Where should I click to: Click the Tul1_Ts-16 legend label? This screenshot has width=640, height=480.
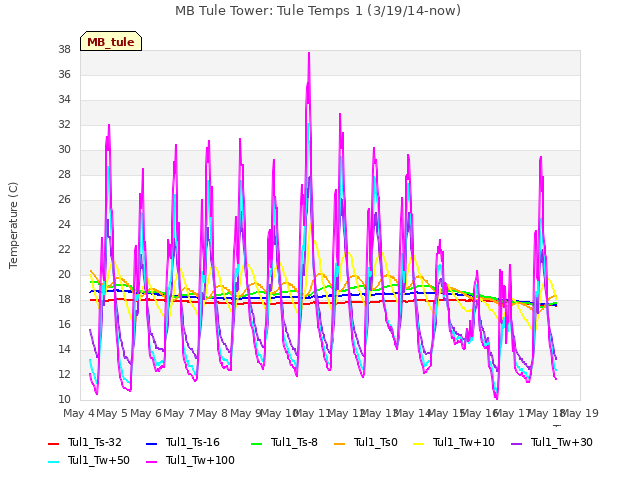coord(193,442)
